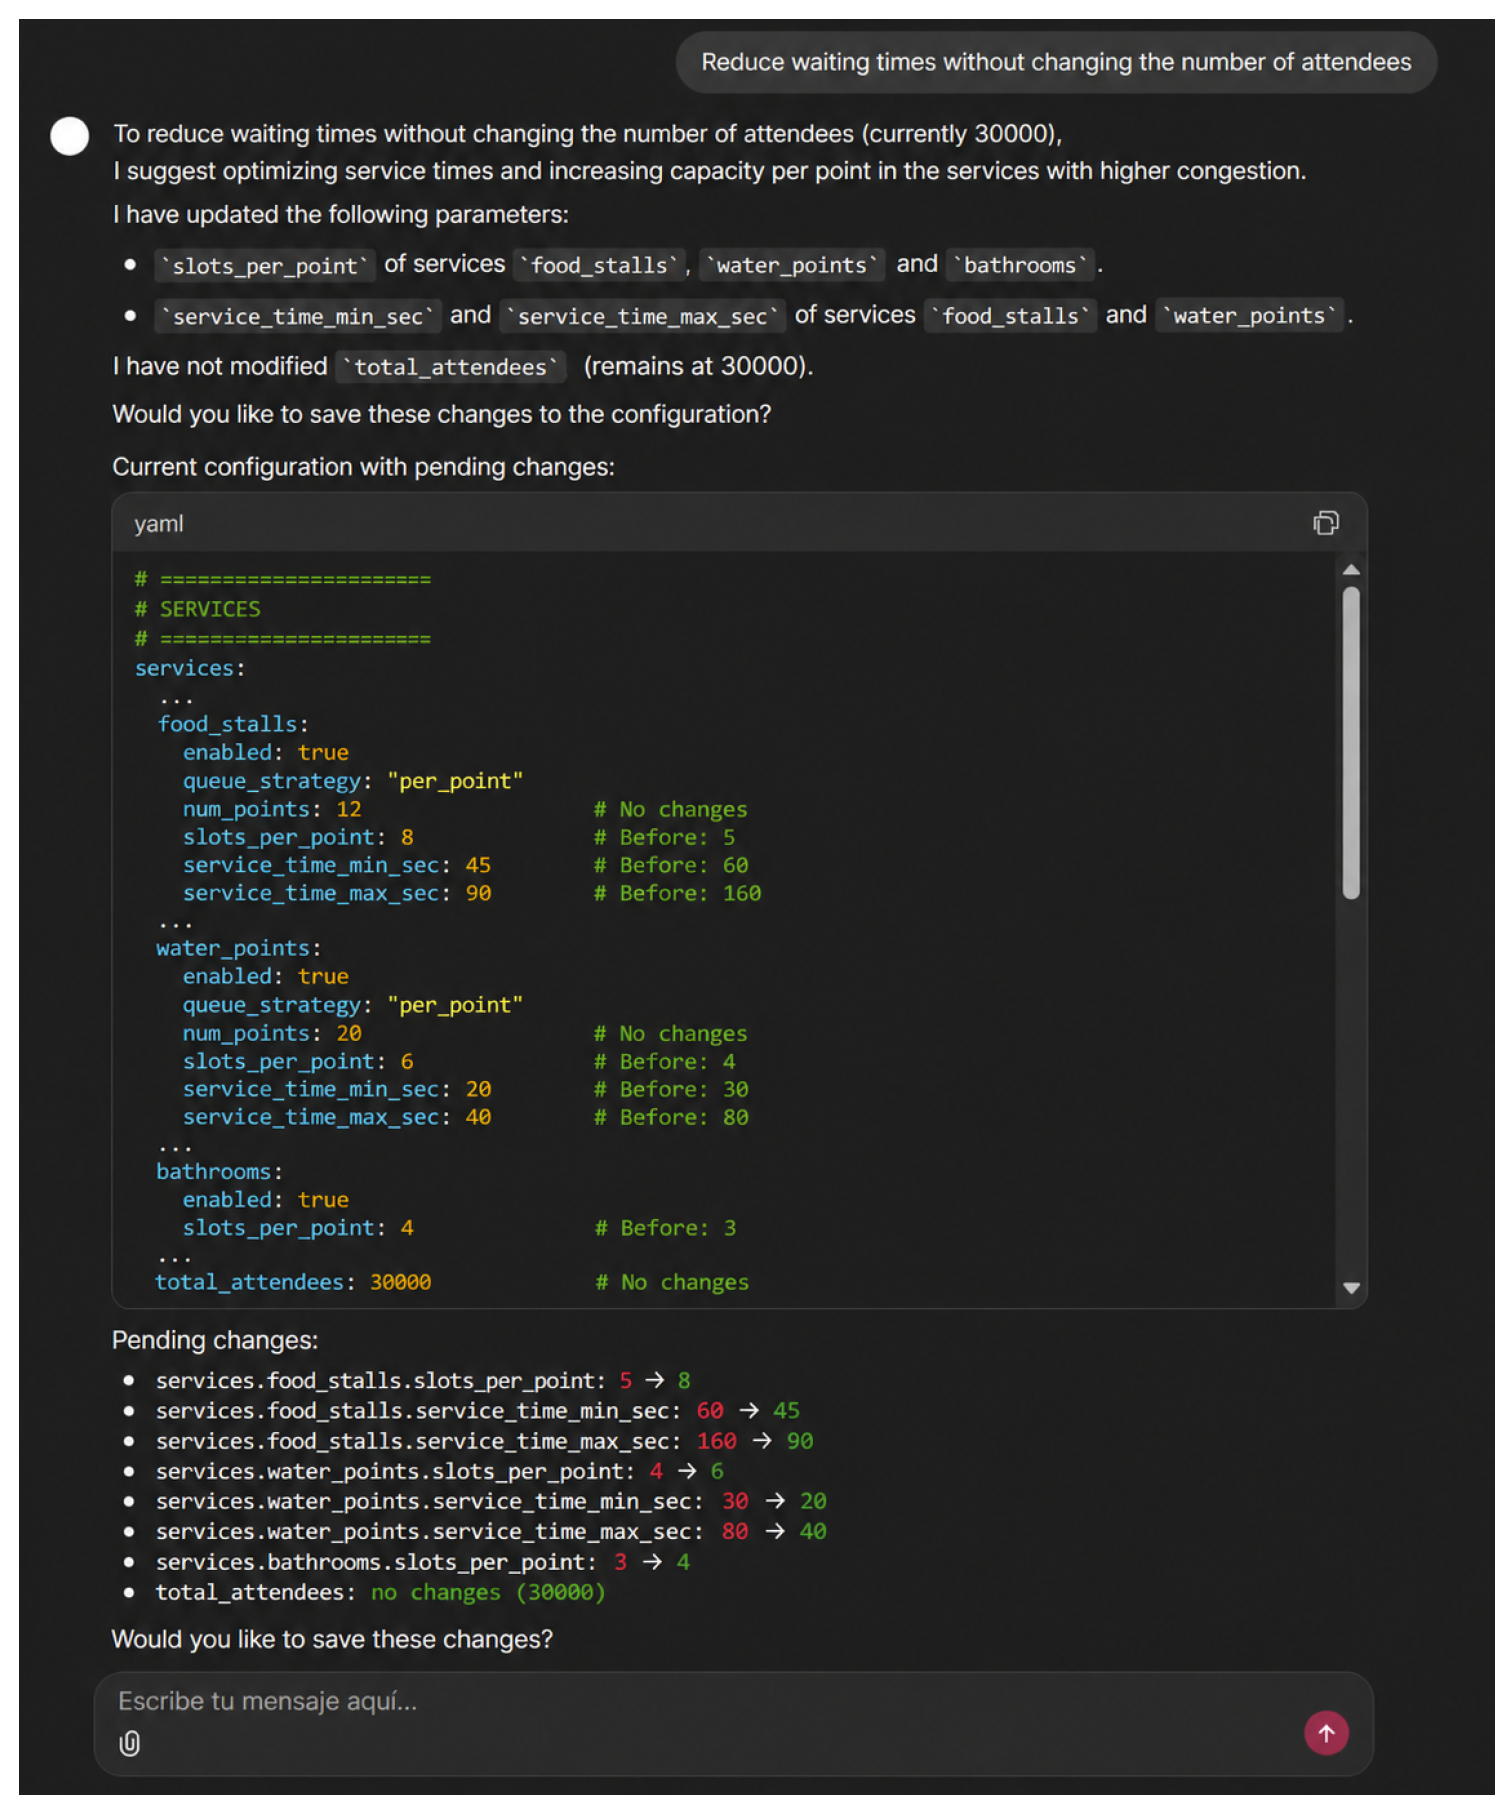This screenshot has height=1816, width=1511.
Task: Click the 'yaml' language label on the code block
Action: tap(159, 524)
